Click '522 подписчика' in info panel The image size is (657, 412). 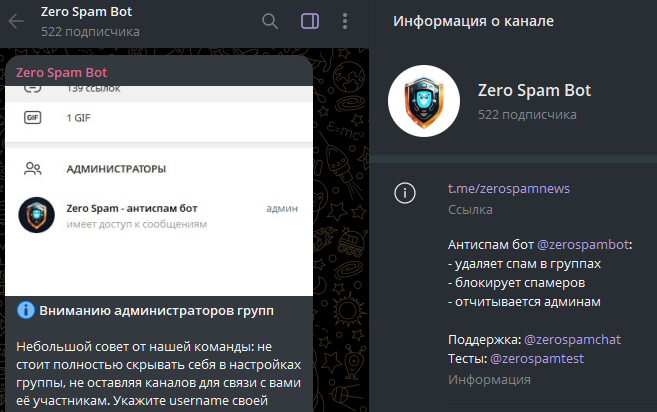(527, 115)
